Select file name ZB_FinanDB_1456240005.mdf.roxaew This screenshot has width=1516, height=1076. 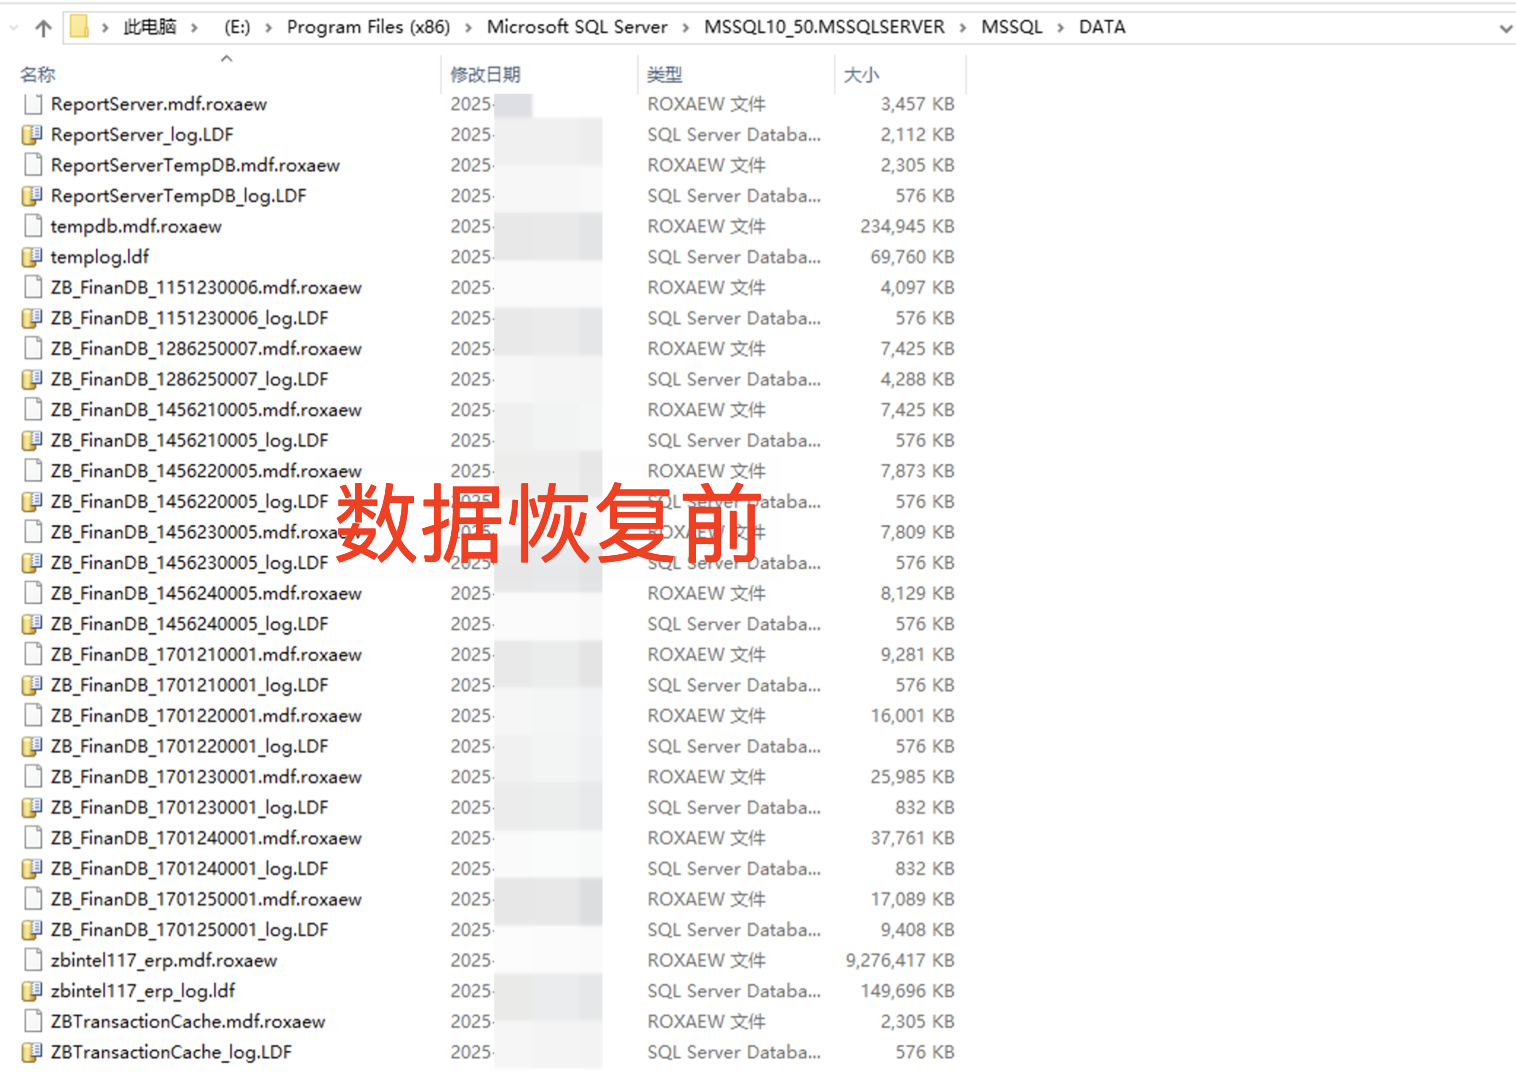click(206, 593)
